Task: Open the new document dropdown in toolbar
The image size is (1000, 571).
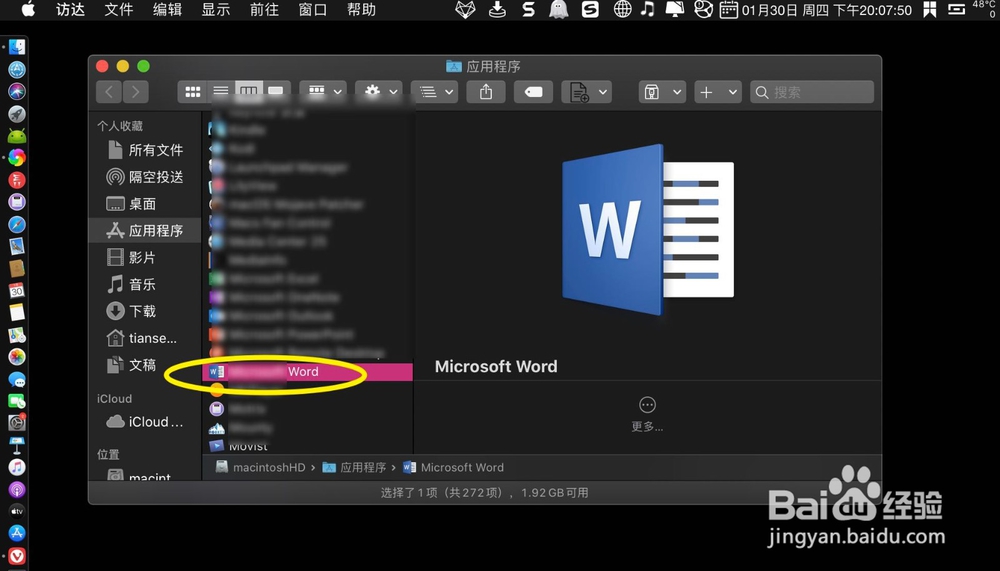Action: [x=587, y=92]
